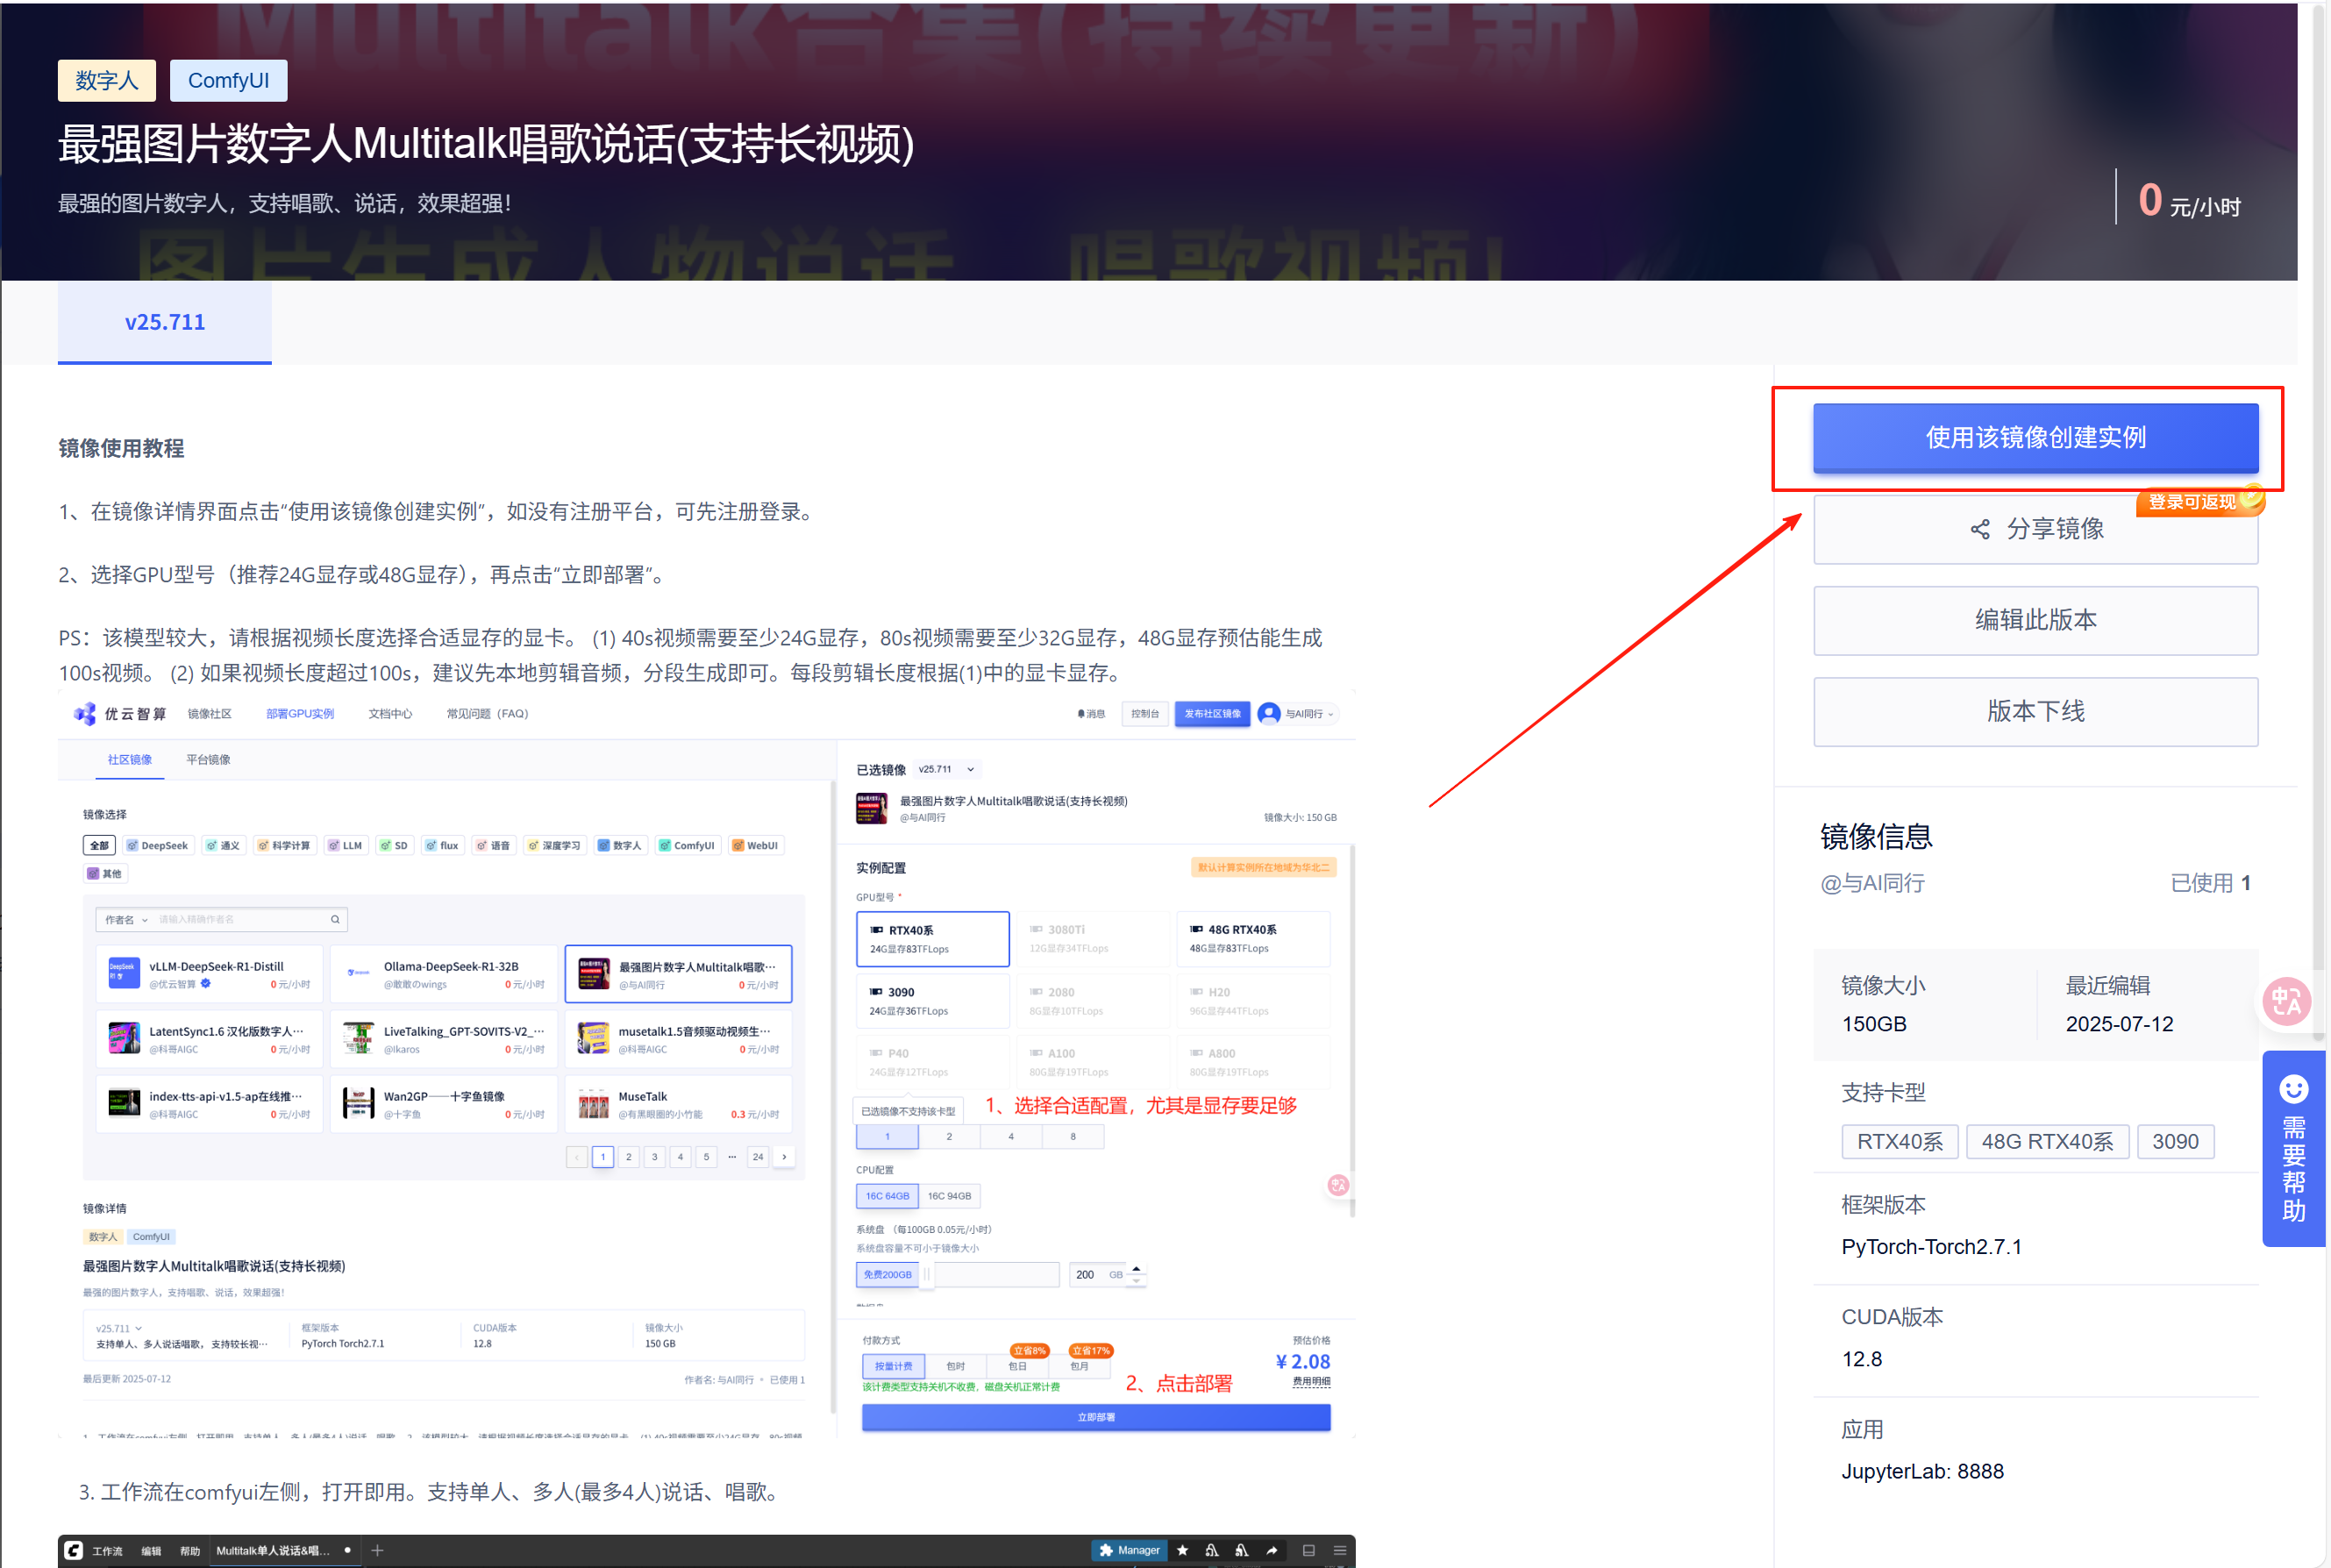
Task: Select 3090 GPU option in tutorial
Action: 932,1000
